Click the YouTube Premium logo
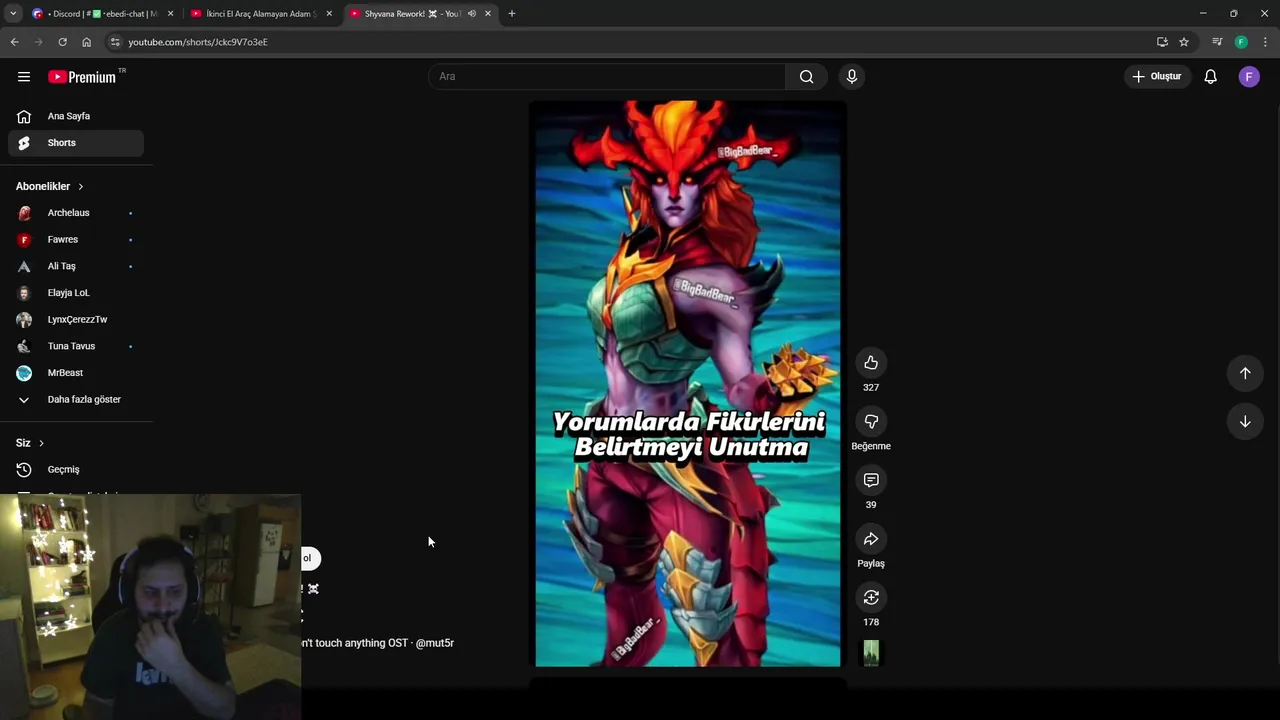The image size is (1280, 720). point(82,77)
